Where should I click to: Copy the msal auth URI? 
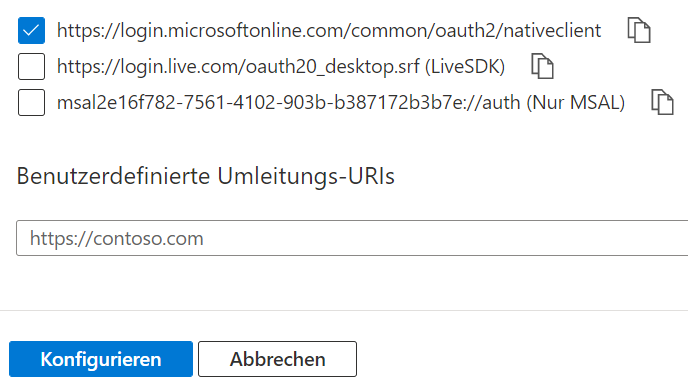point(662,102)
